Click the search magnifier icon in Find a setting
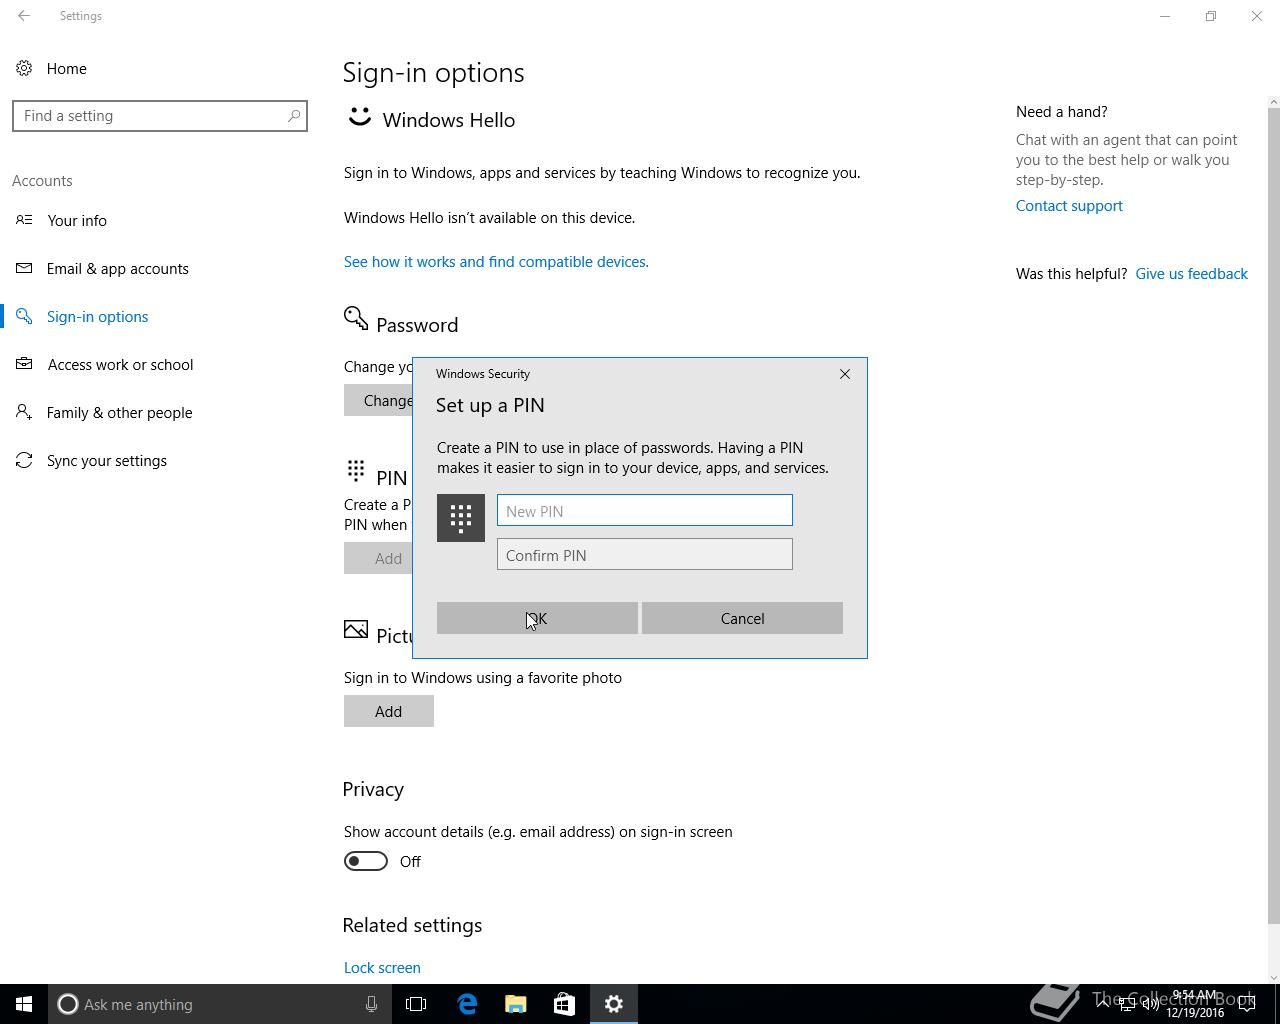Viewport: 1280px width, 1024px height. coord(294,116)
